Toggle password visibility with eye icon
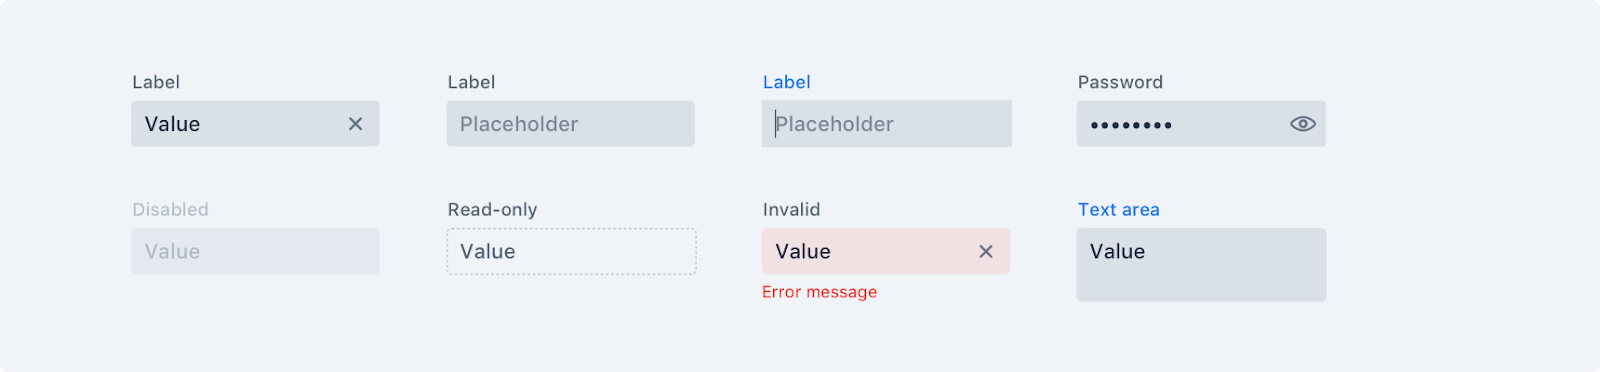Screen dimensions: 1600x372 coord(1302,124)
